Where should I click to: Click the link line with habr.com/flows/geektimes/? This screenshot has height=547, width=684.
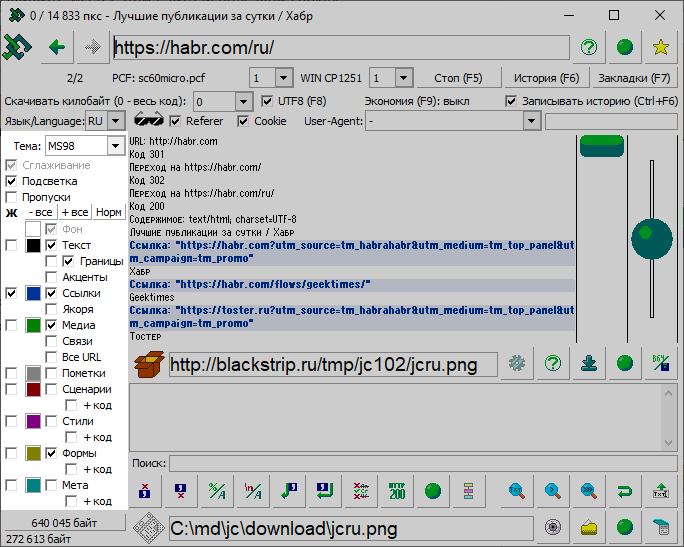[x=352, y=284]
